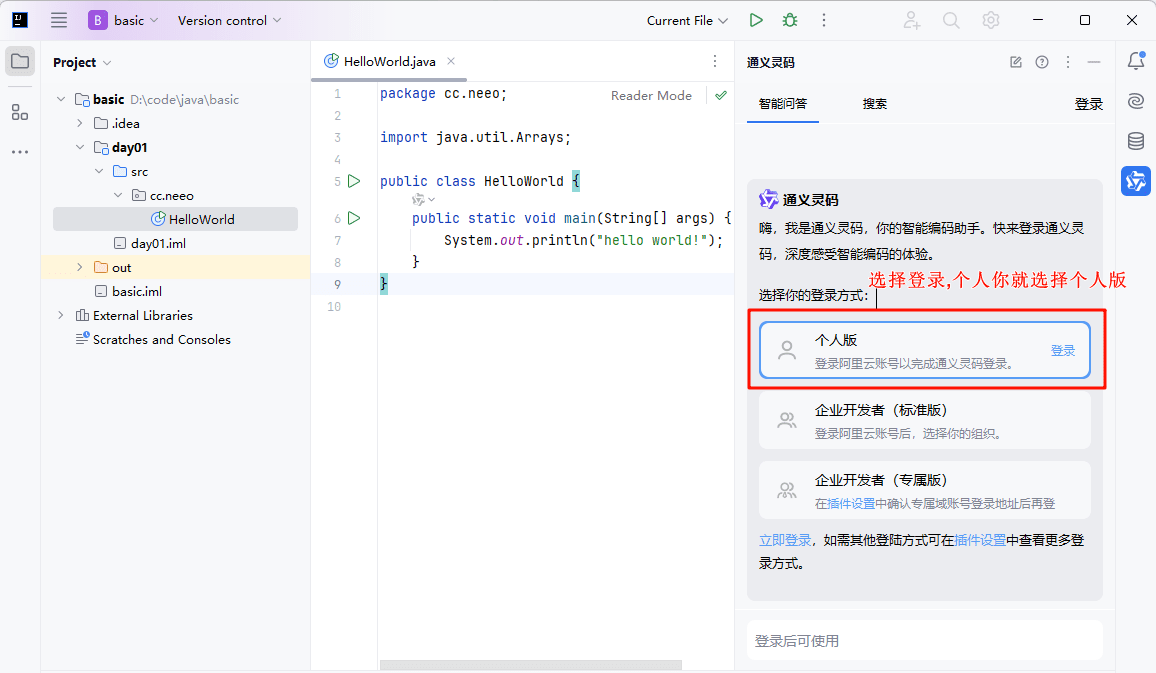This screenshot has height=673, width=1156.
Task: Click 立即登录 link
Action: [784, 540]
